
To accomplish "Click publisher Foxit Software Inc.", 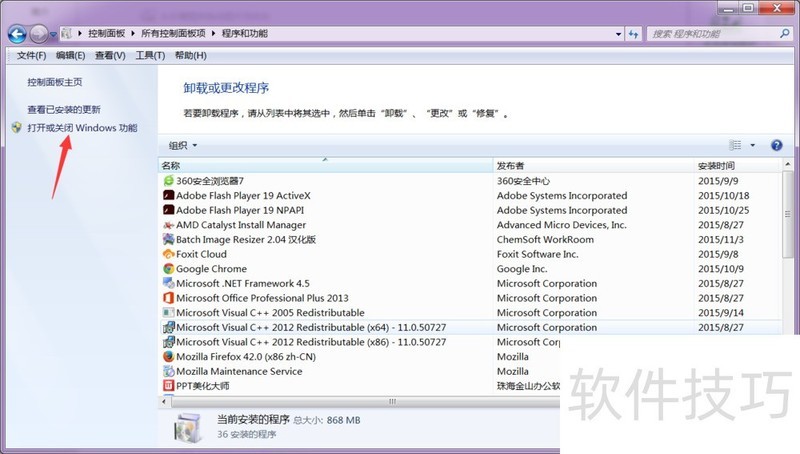I will click(x=538, y=254).
